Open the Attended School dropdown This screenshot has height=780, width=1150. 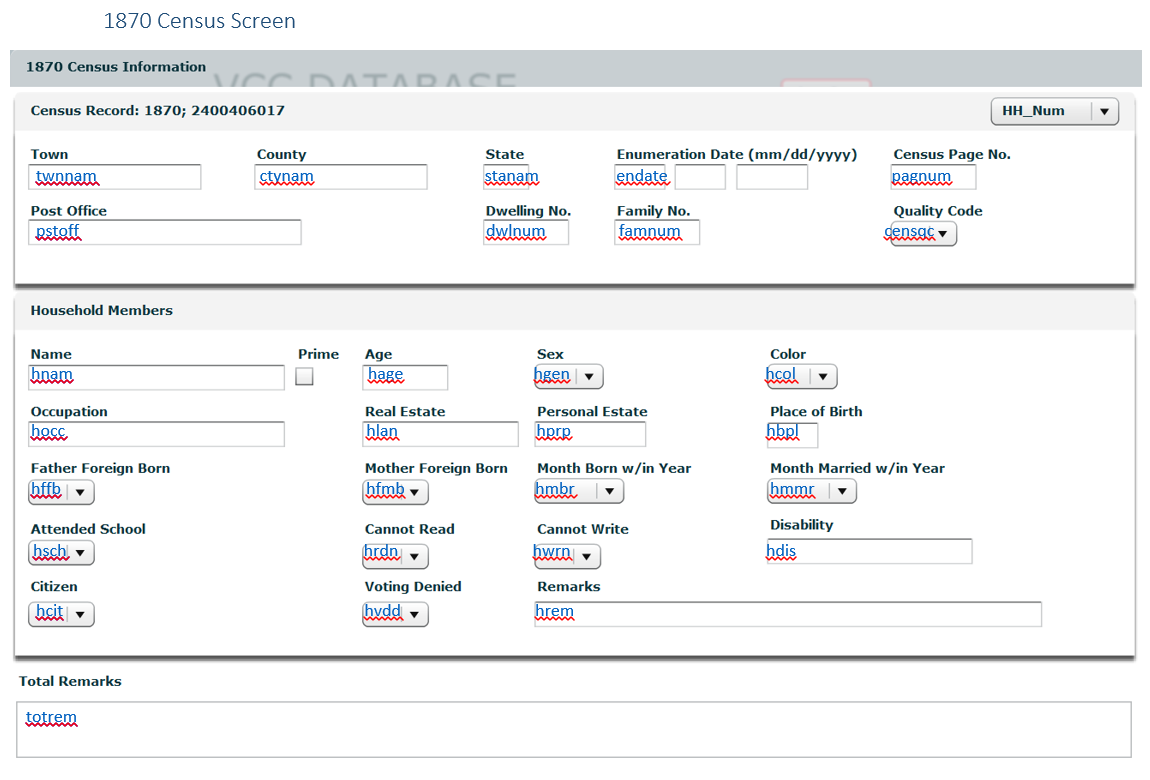click(62, 553)
